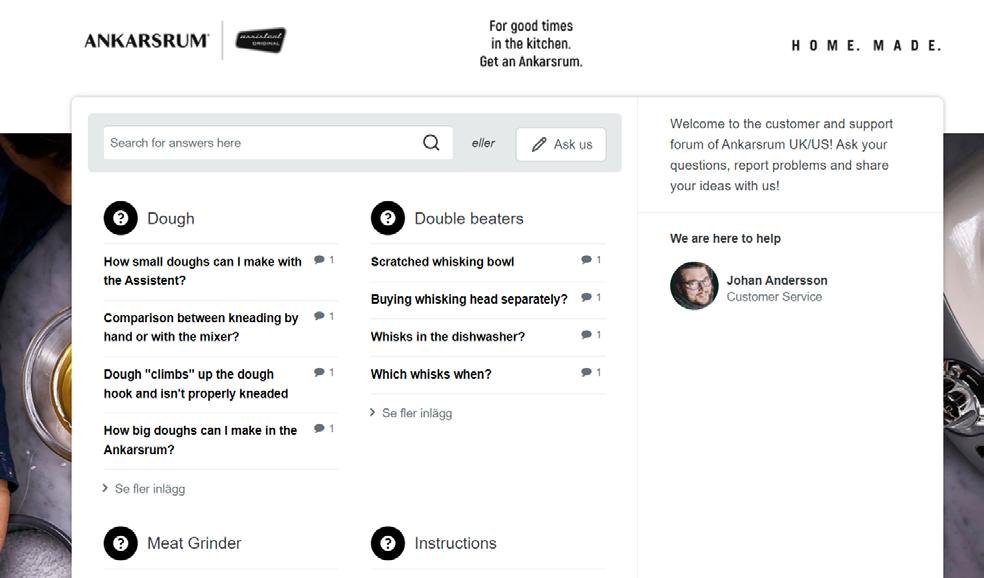Open the Meat Grinder category heading

coord(194,543)
